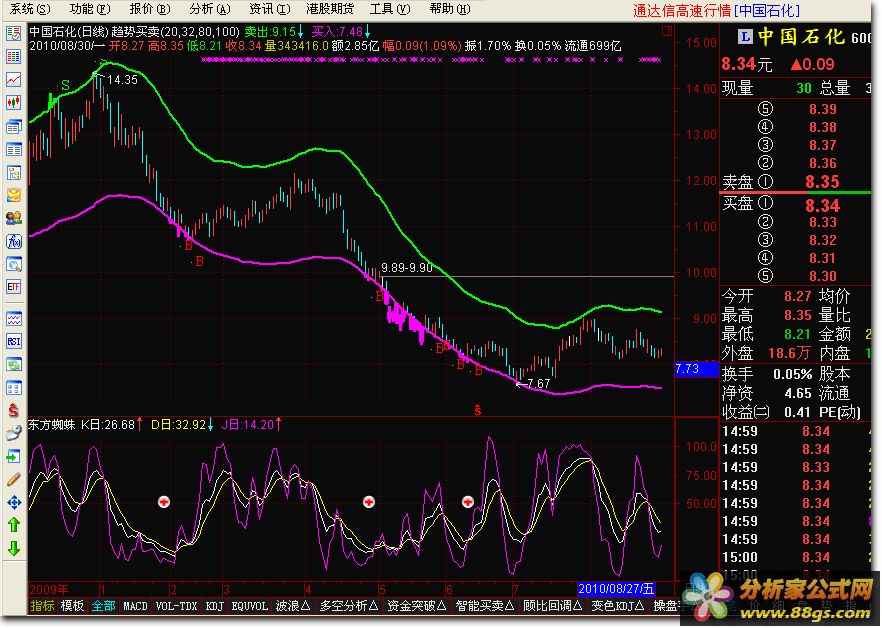This screenshot has width=882, height=628.
Task: Click the 7.67 low price label
Action: 538,384
